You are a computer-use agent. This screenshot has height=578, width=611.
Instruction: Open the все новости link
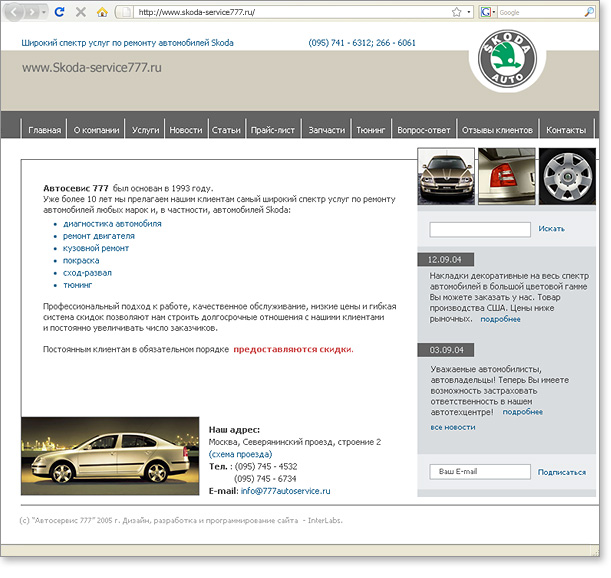[x=453, y=427]
